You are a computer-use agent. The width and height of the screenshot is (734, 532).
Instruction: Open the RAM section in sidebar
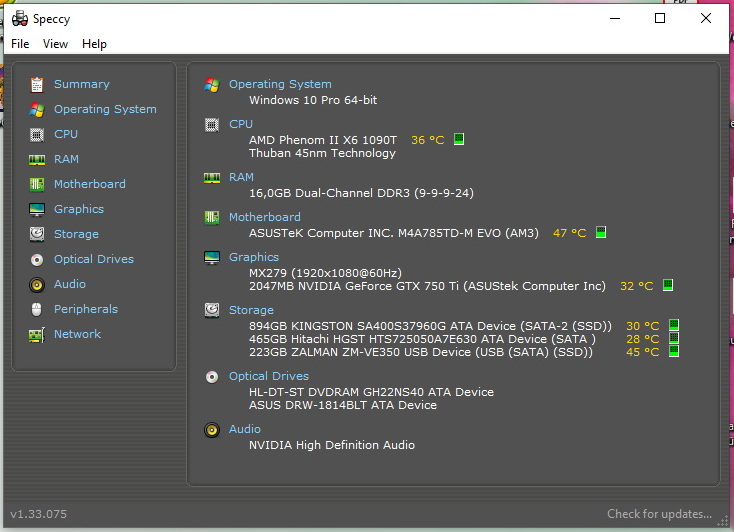click(66, 159)
